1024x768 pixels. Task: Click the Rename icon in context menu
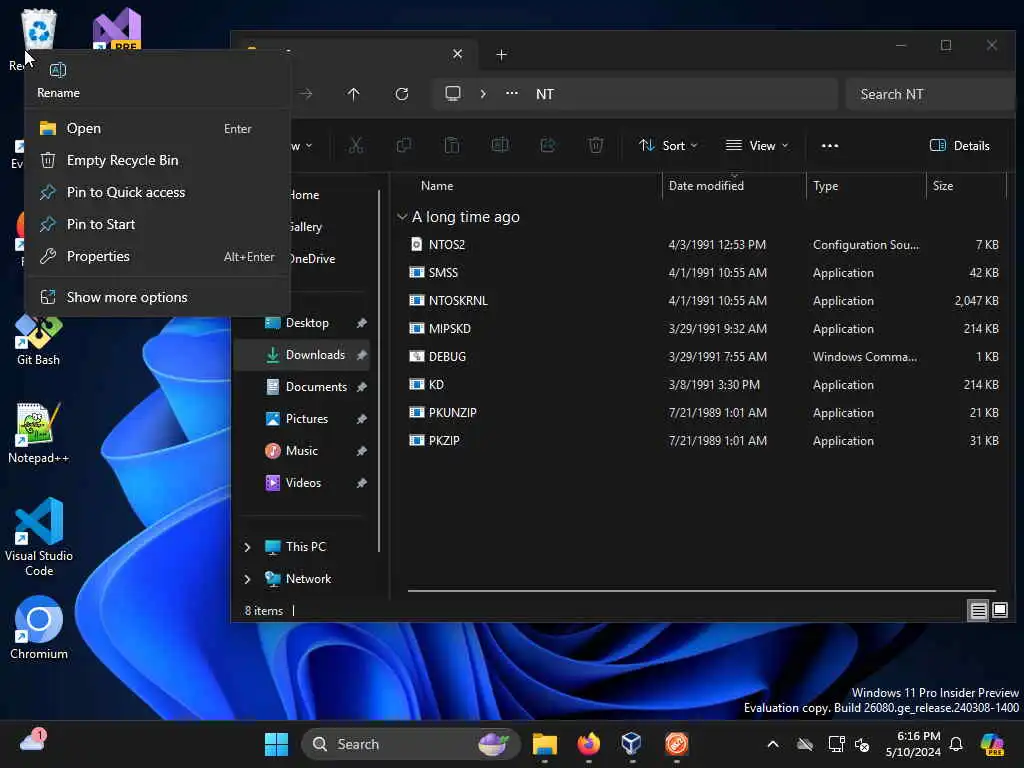coord(58,71)
